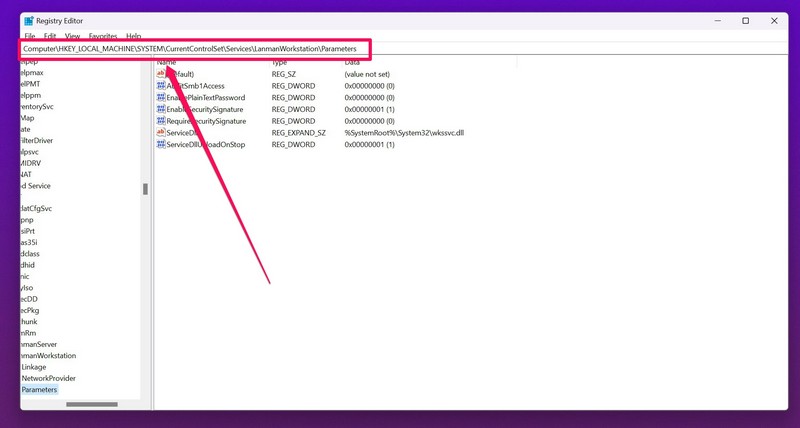The width and height of the screenshot is (800, 428).
Task: Select the AuditSmb1Access value name
Action: click(x=195, y=86)
